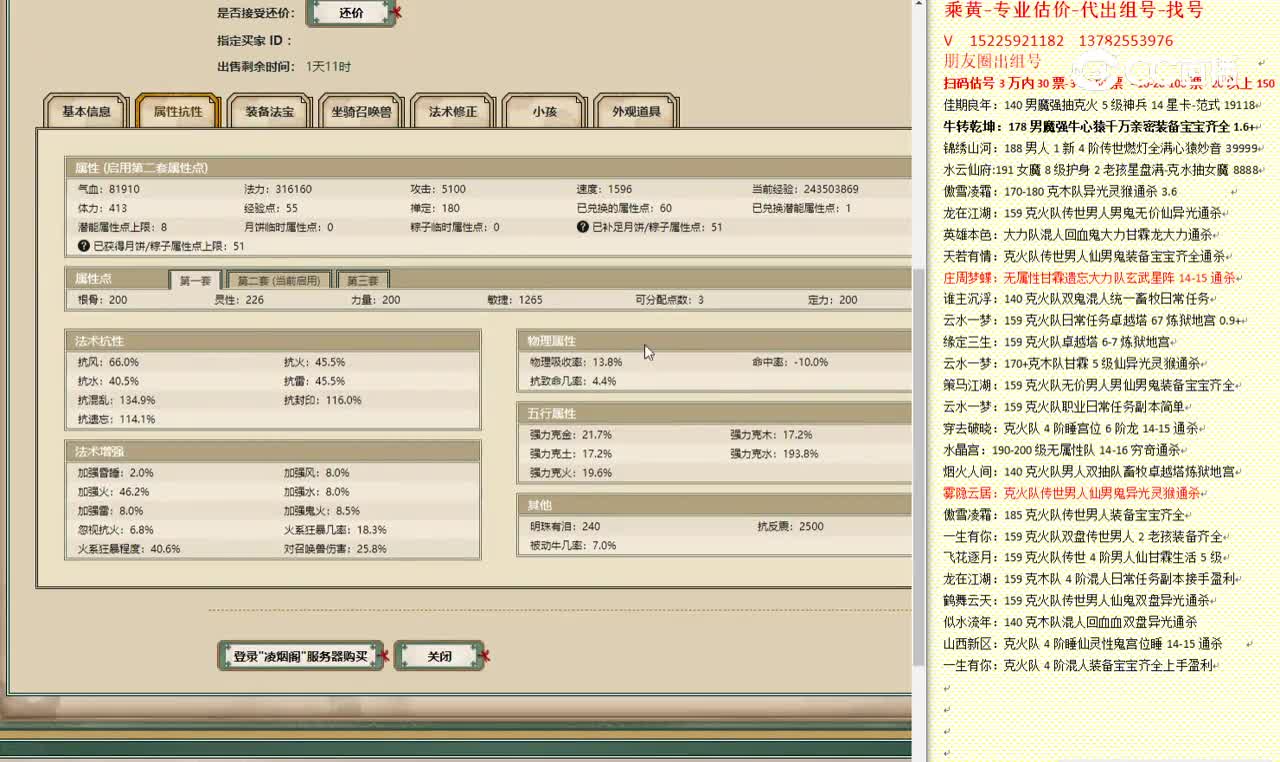Click the 关闭 button

[439, 656]
